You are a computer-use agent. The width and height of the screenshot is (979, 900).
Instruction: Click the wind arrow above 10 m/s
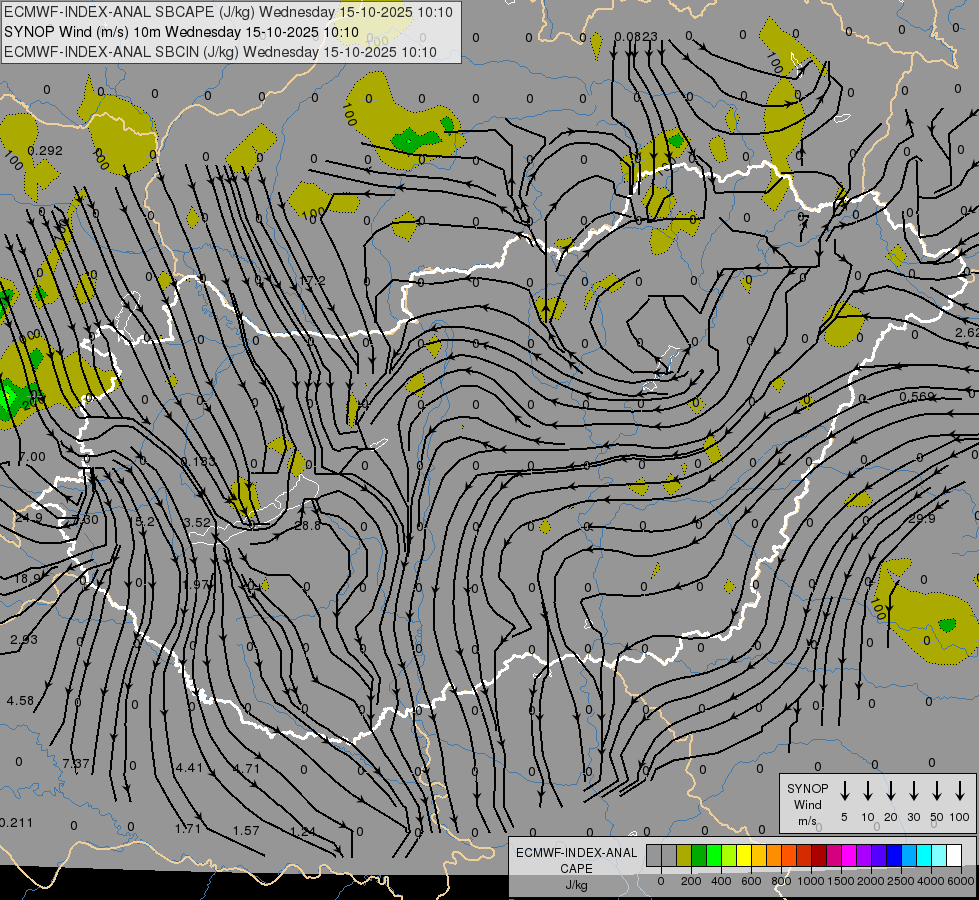point(867,791)
